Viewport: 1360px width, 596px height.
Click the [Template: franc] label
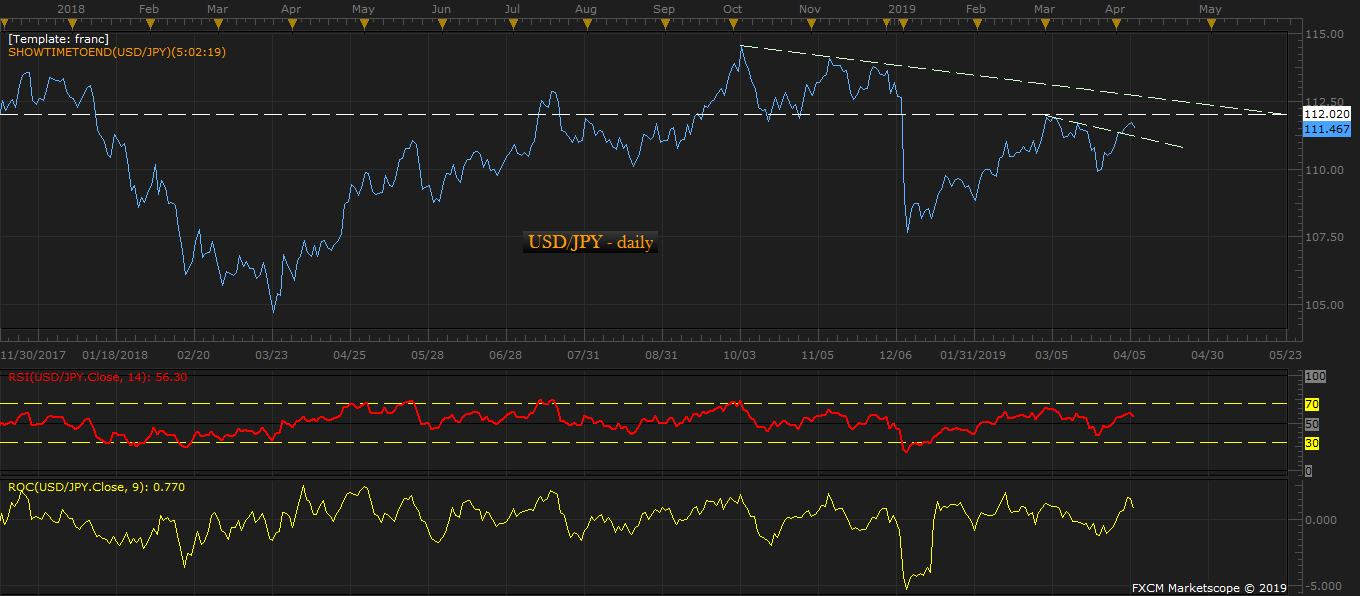[58, 39]
